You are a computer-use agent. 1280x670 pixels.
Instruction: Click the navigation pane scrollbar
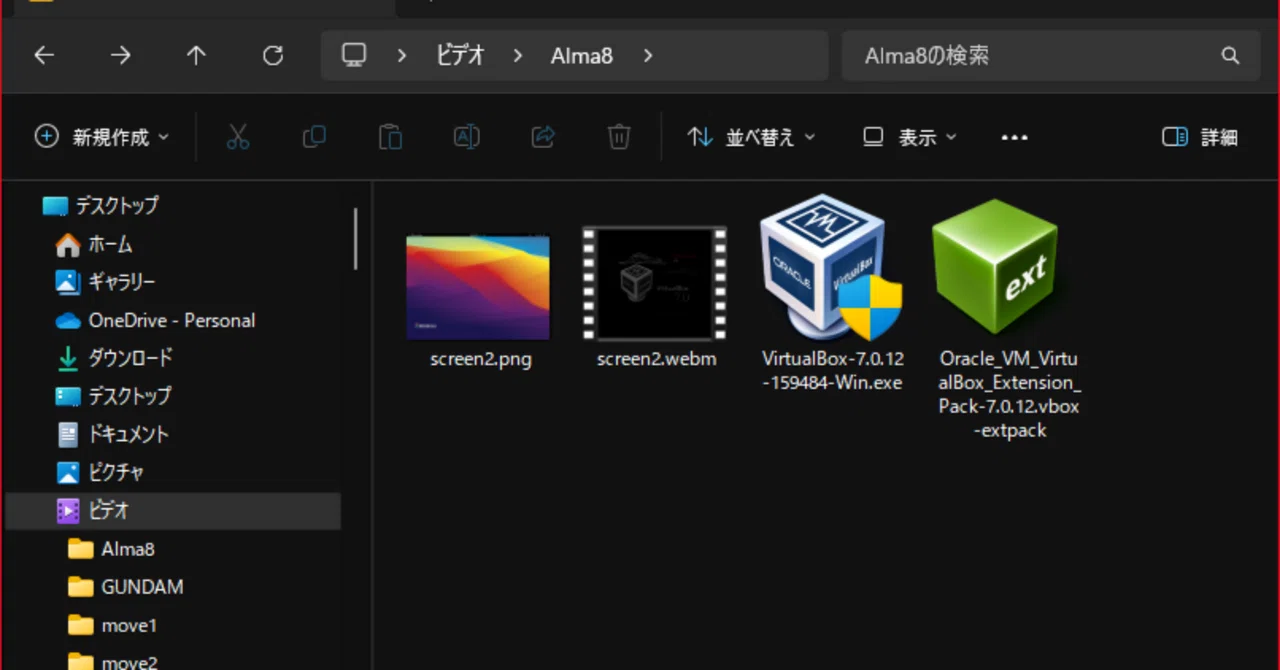(x=355, y=238)
